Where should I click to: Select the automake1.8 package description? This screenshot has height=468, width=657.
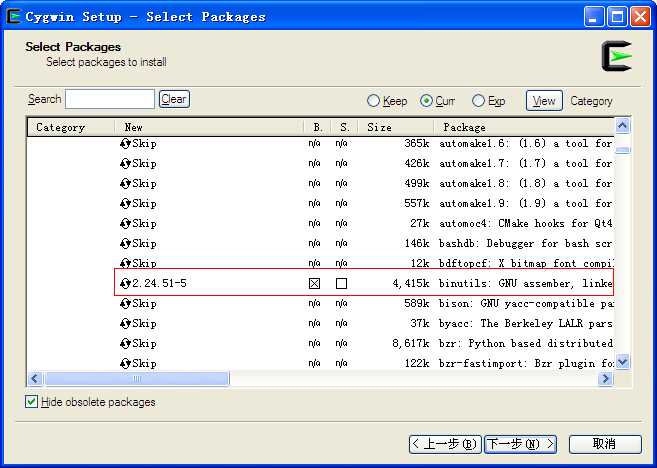[x=526, y=184]
